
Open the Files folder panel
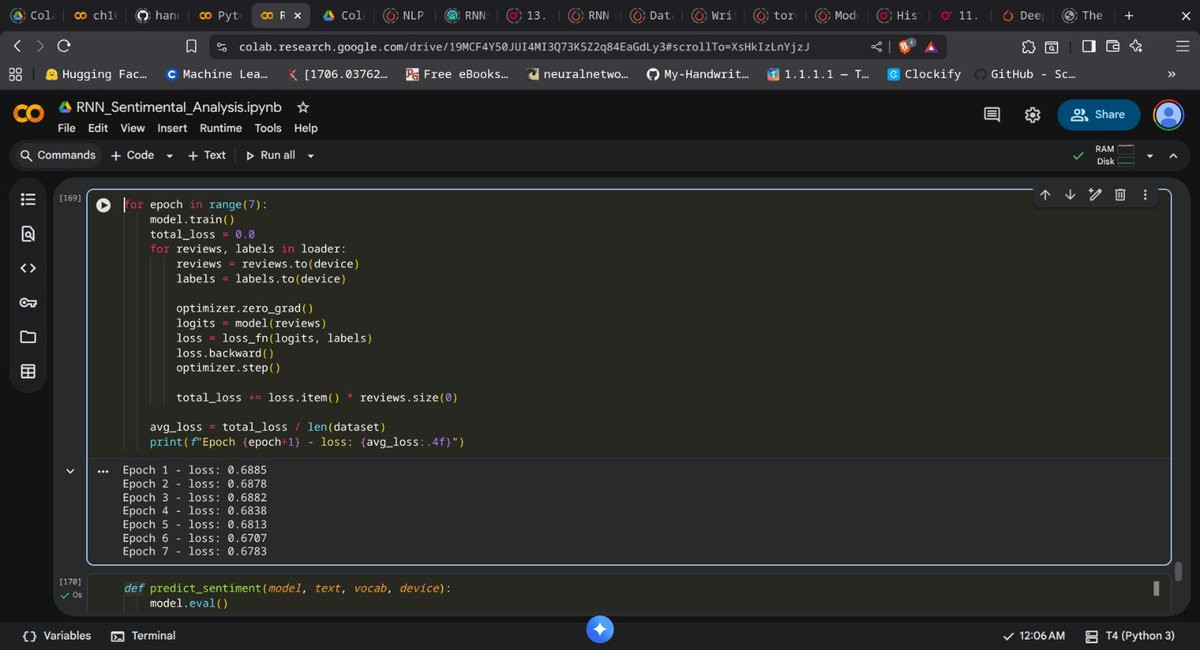[x=28, y=337]
